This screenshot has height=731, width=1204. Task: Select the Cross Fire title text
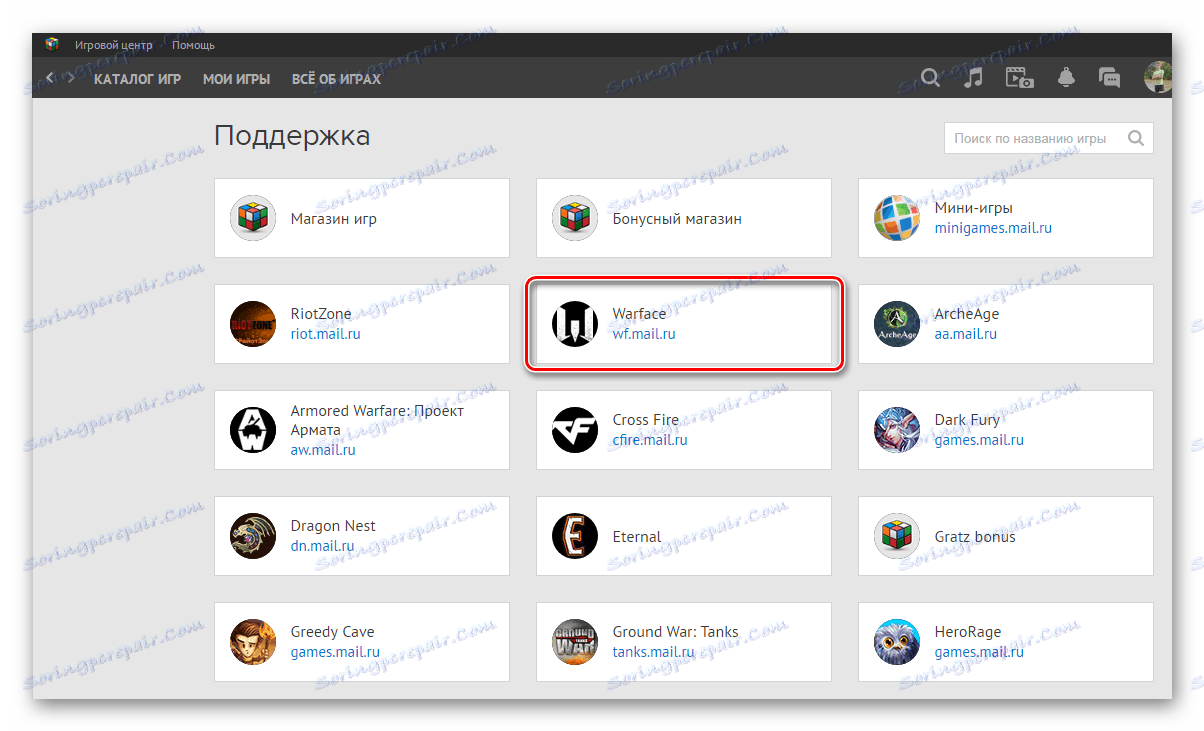[x=646, y=420]
